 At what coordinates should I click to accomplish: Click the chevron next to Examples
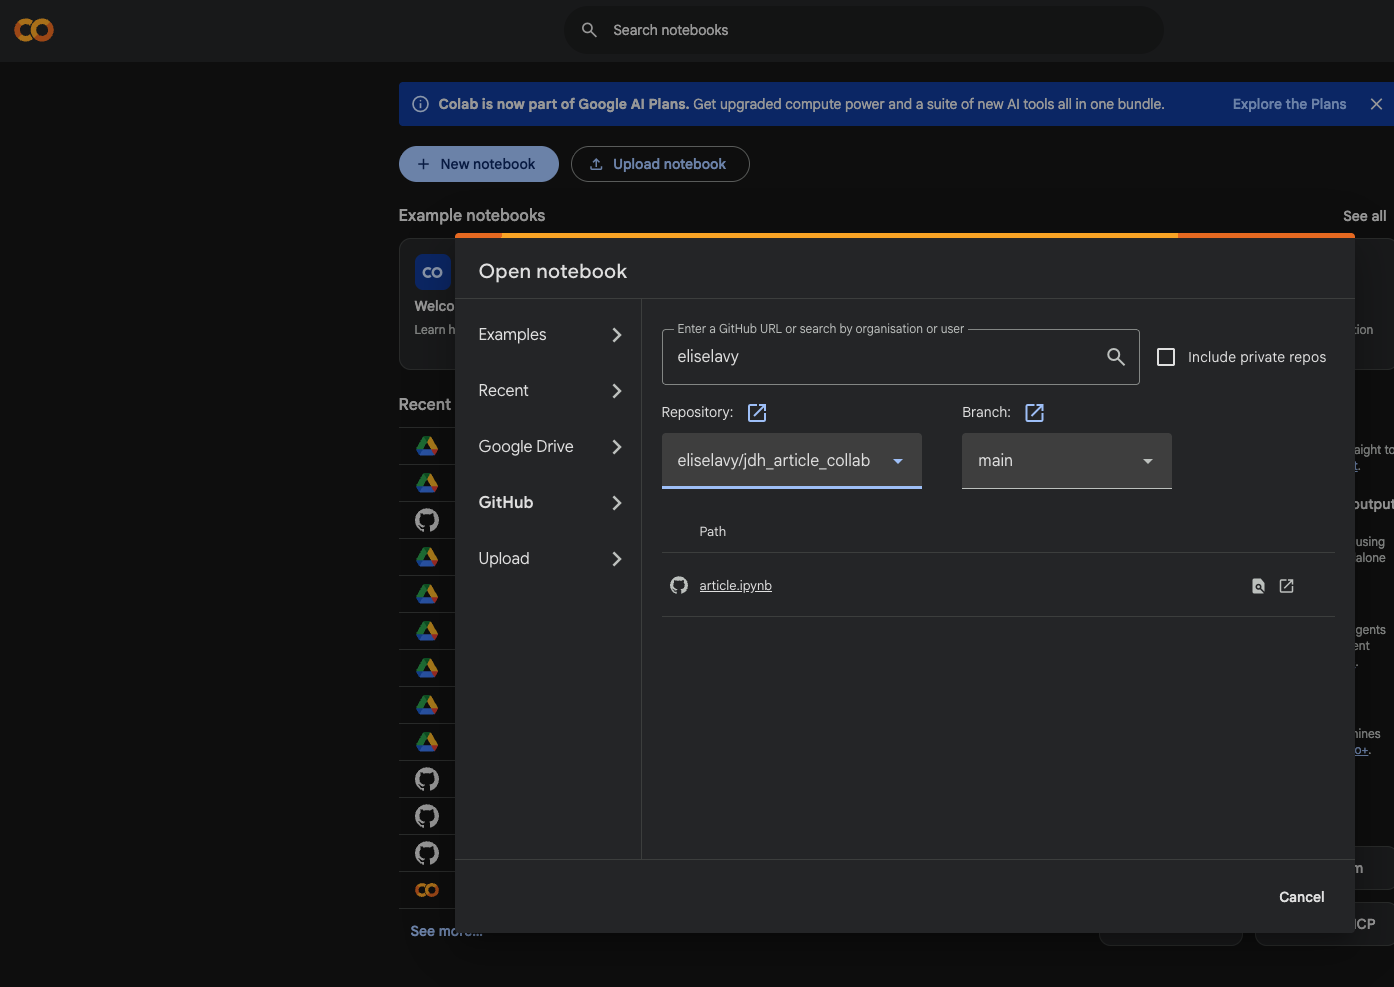point(617,335)
